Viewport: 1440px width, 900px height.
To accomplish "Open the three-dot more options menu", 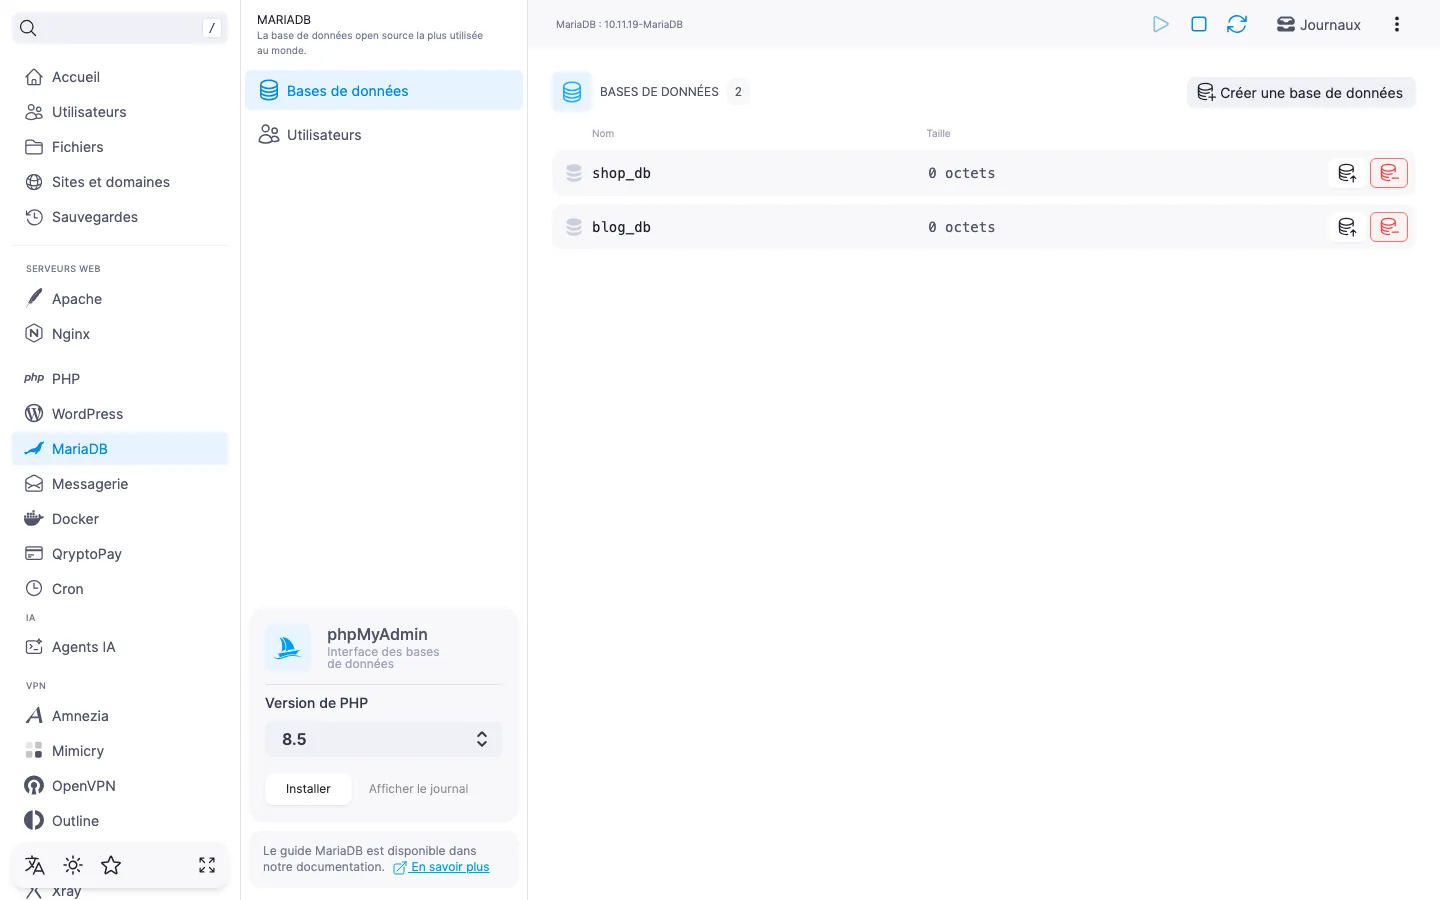I will pos(1397,24).
